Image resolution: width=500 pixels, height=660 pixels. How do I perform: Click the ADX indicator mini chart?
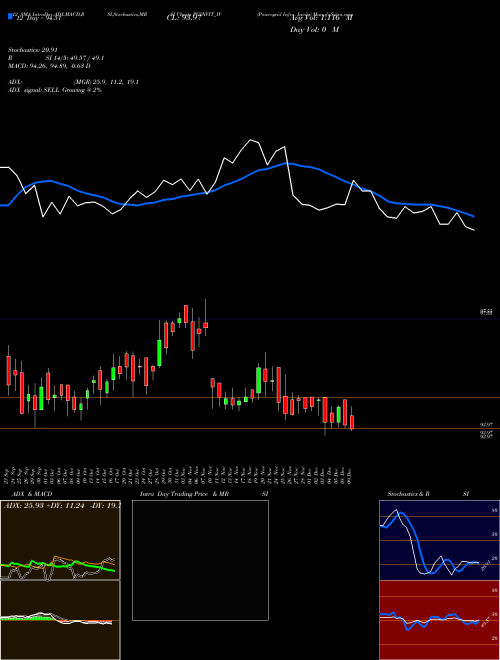pyautogui.click(x=60, y=540)
